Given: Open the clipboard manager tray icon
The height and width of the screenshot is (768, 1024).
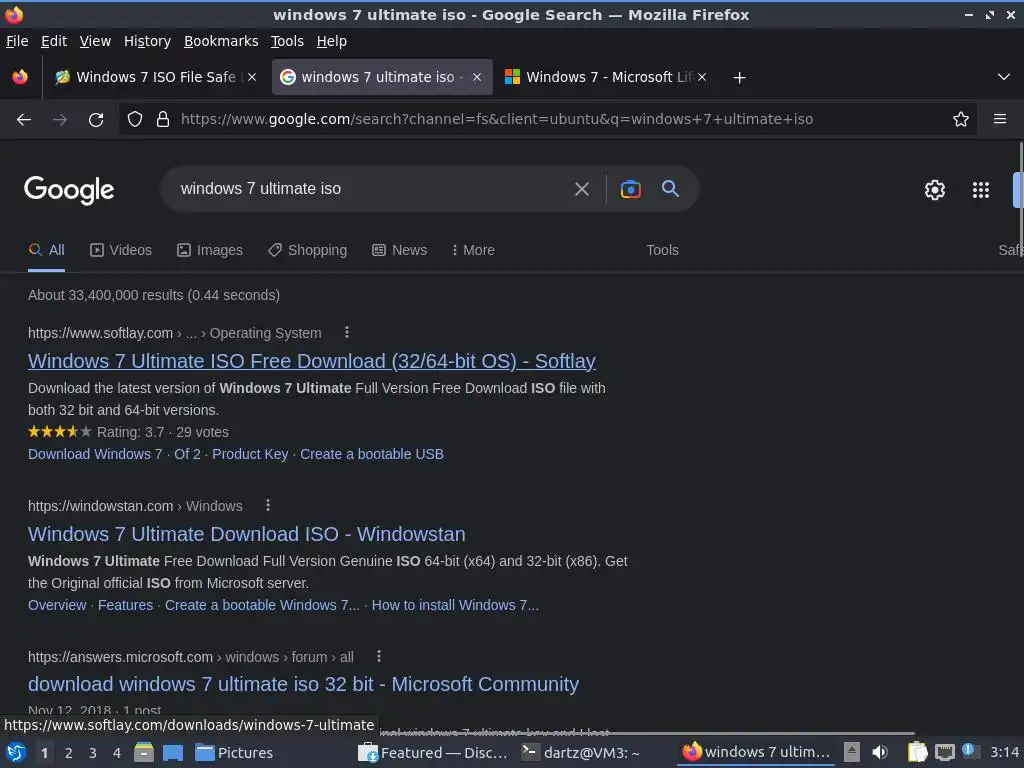Looking at the screenshot, I should [918, 752].
